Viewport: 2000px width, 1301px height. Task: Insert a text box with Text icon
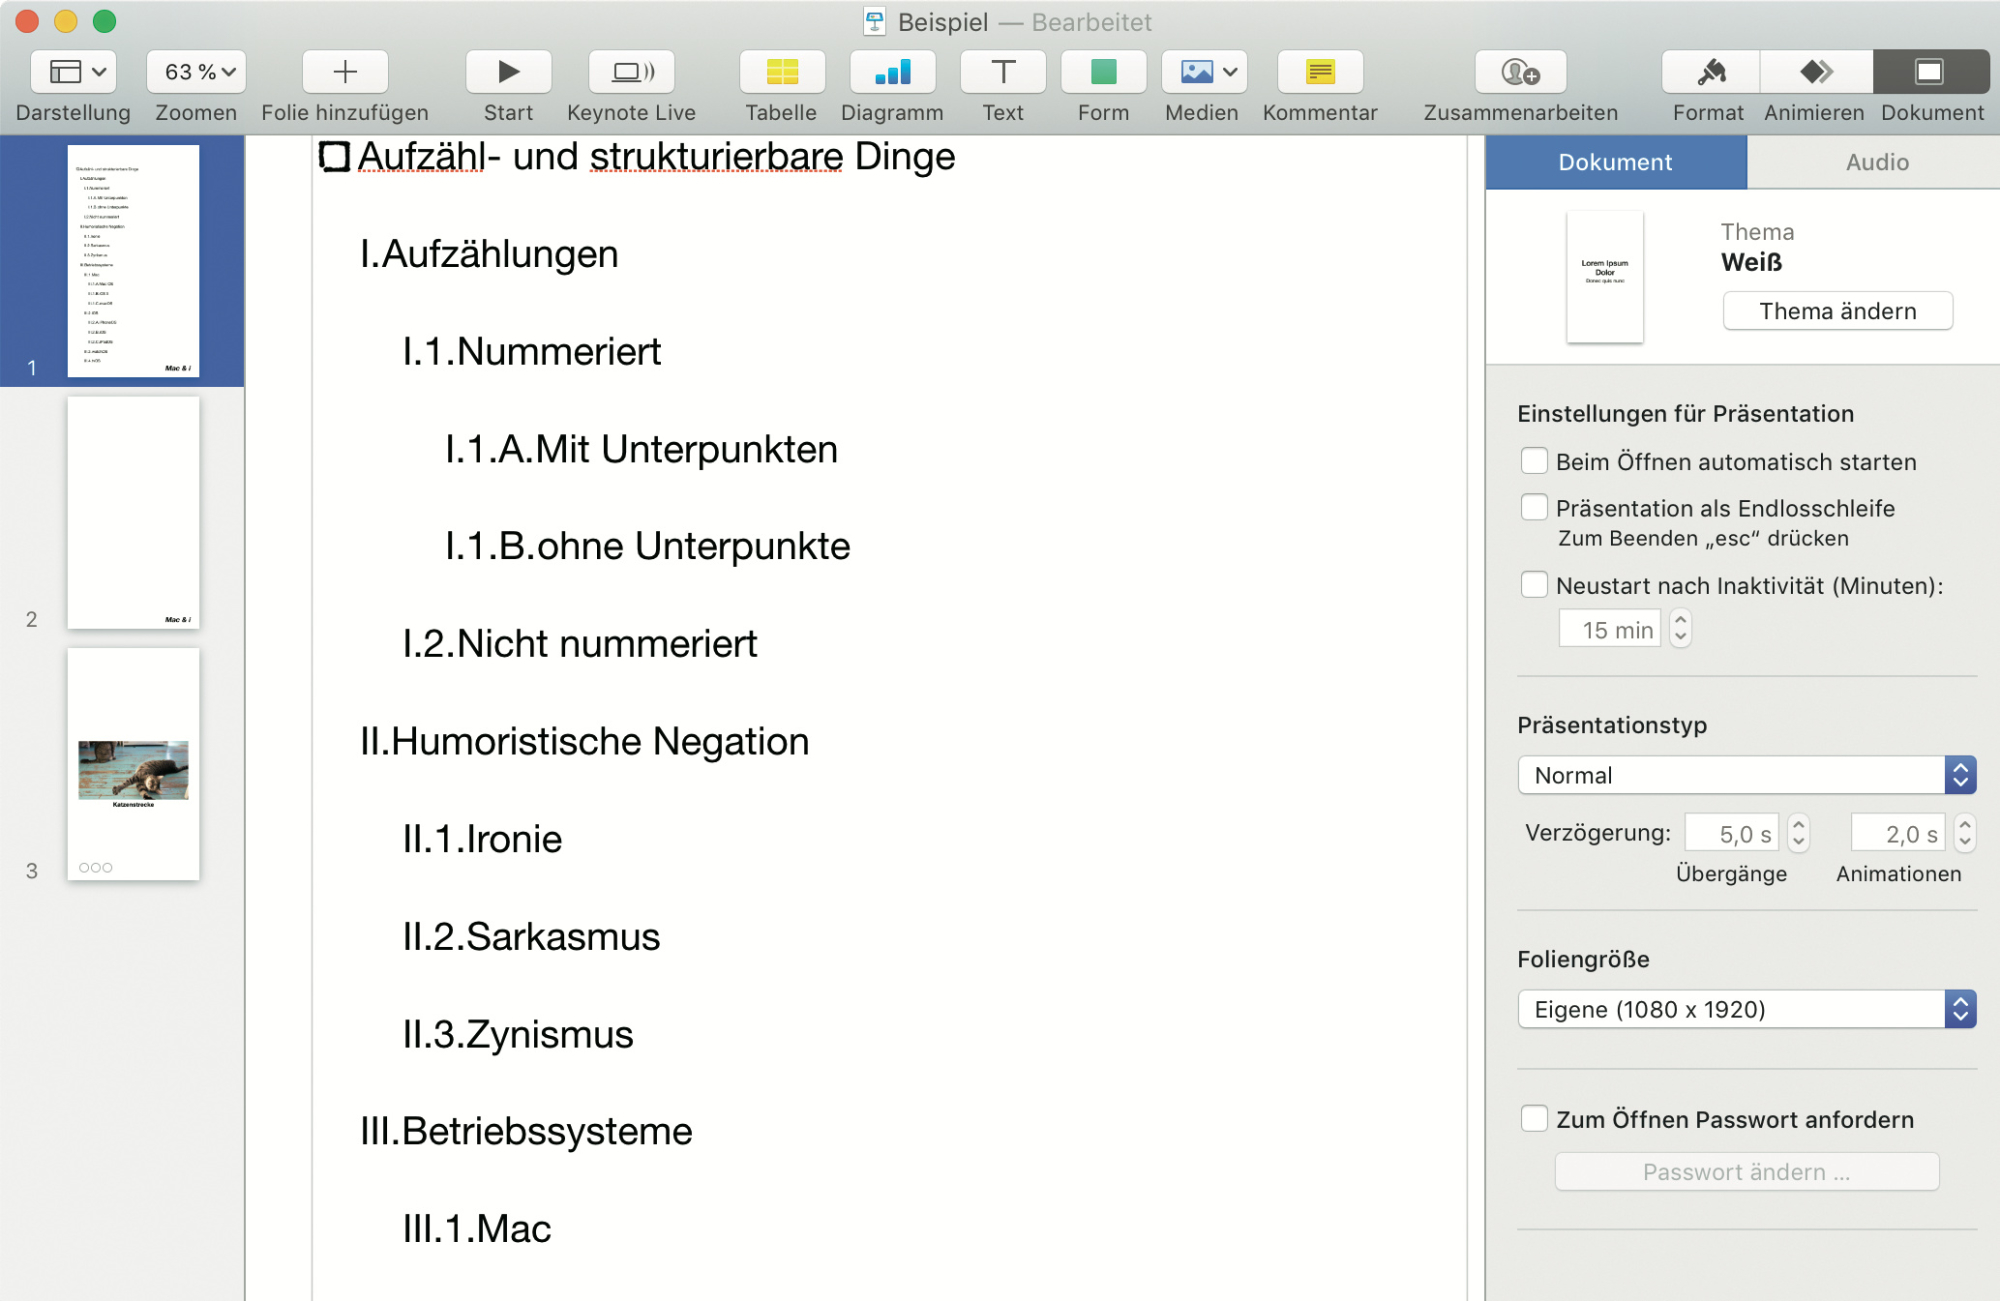1002,72
